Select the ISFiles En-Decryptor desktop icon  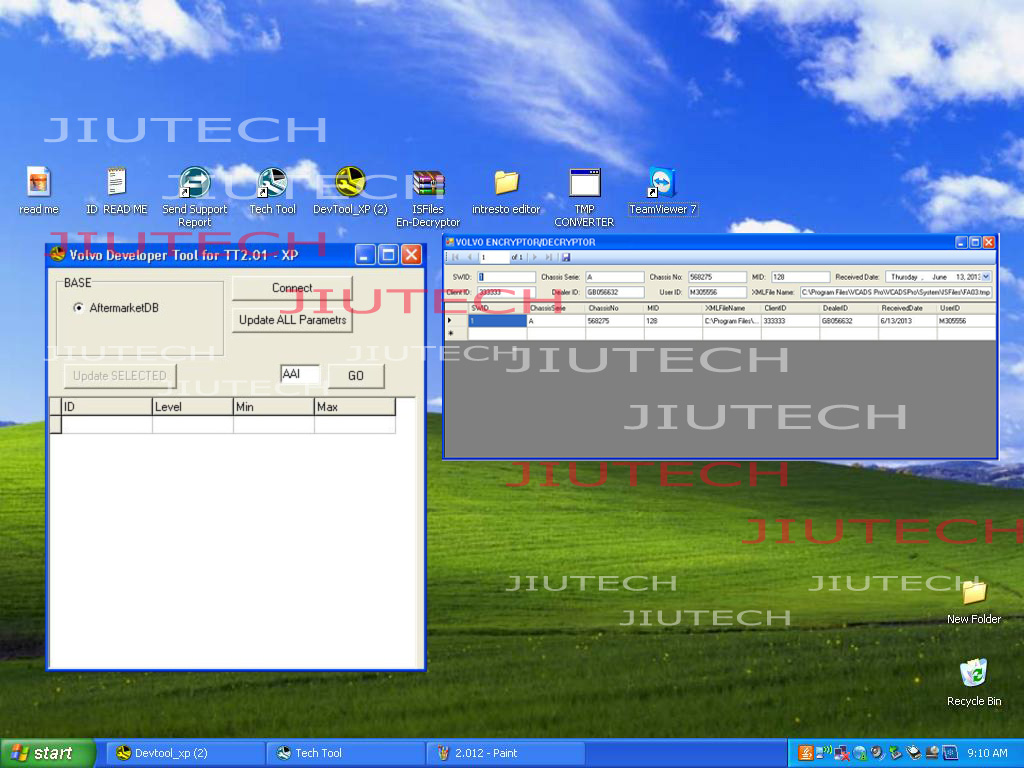428,185
